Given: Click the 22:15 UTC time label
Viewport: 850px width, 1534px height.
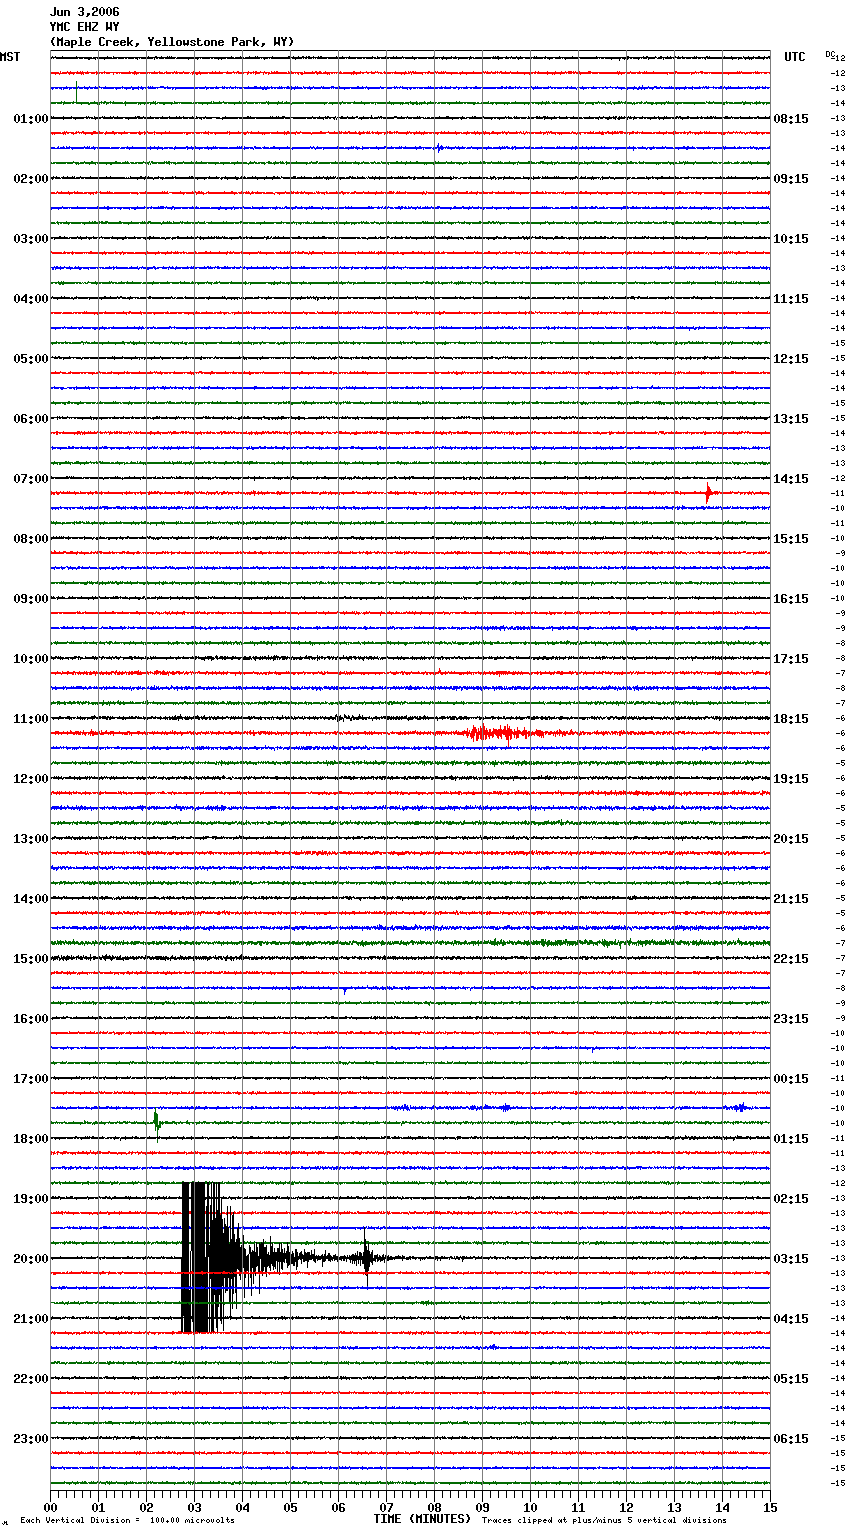Looking at the screenshot, I should [x=791, y=959].
